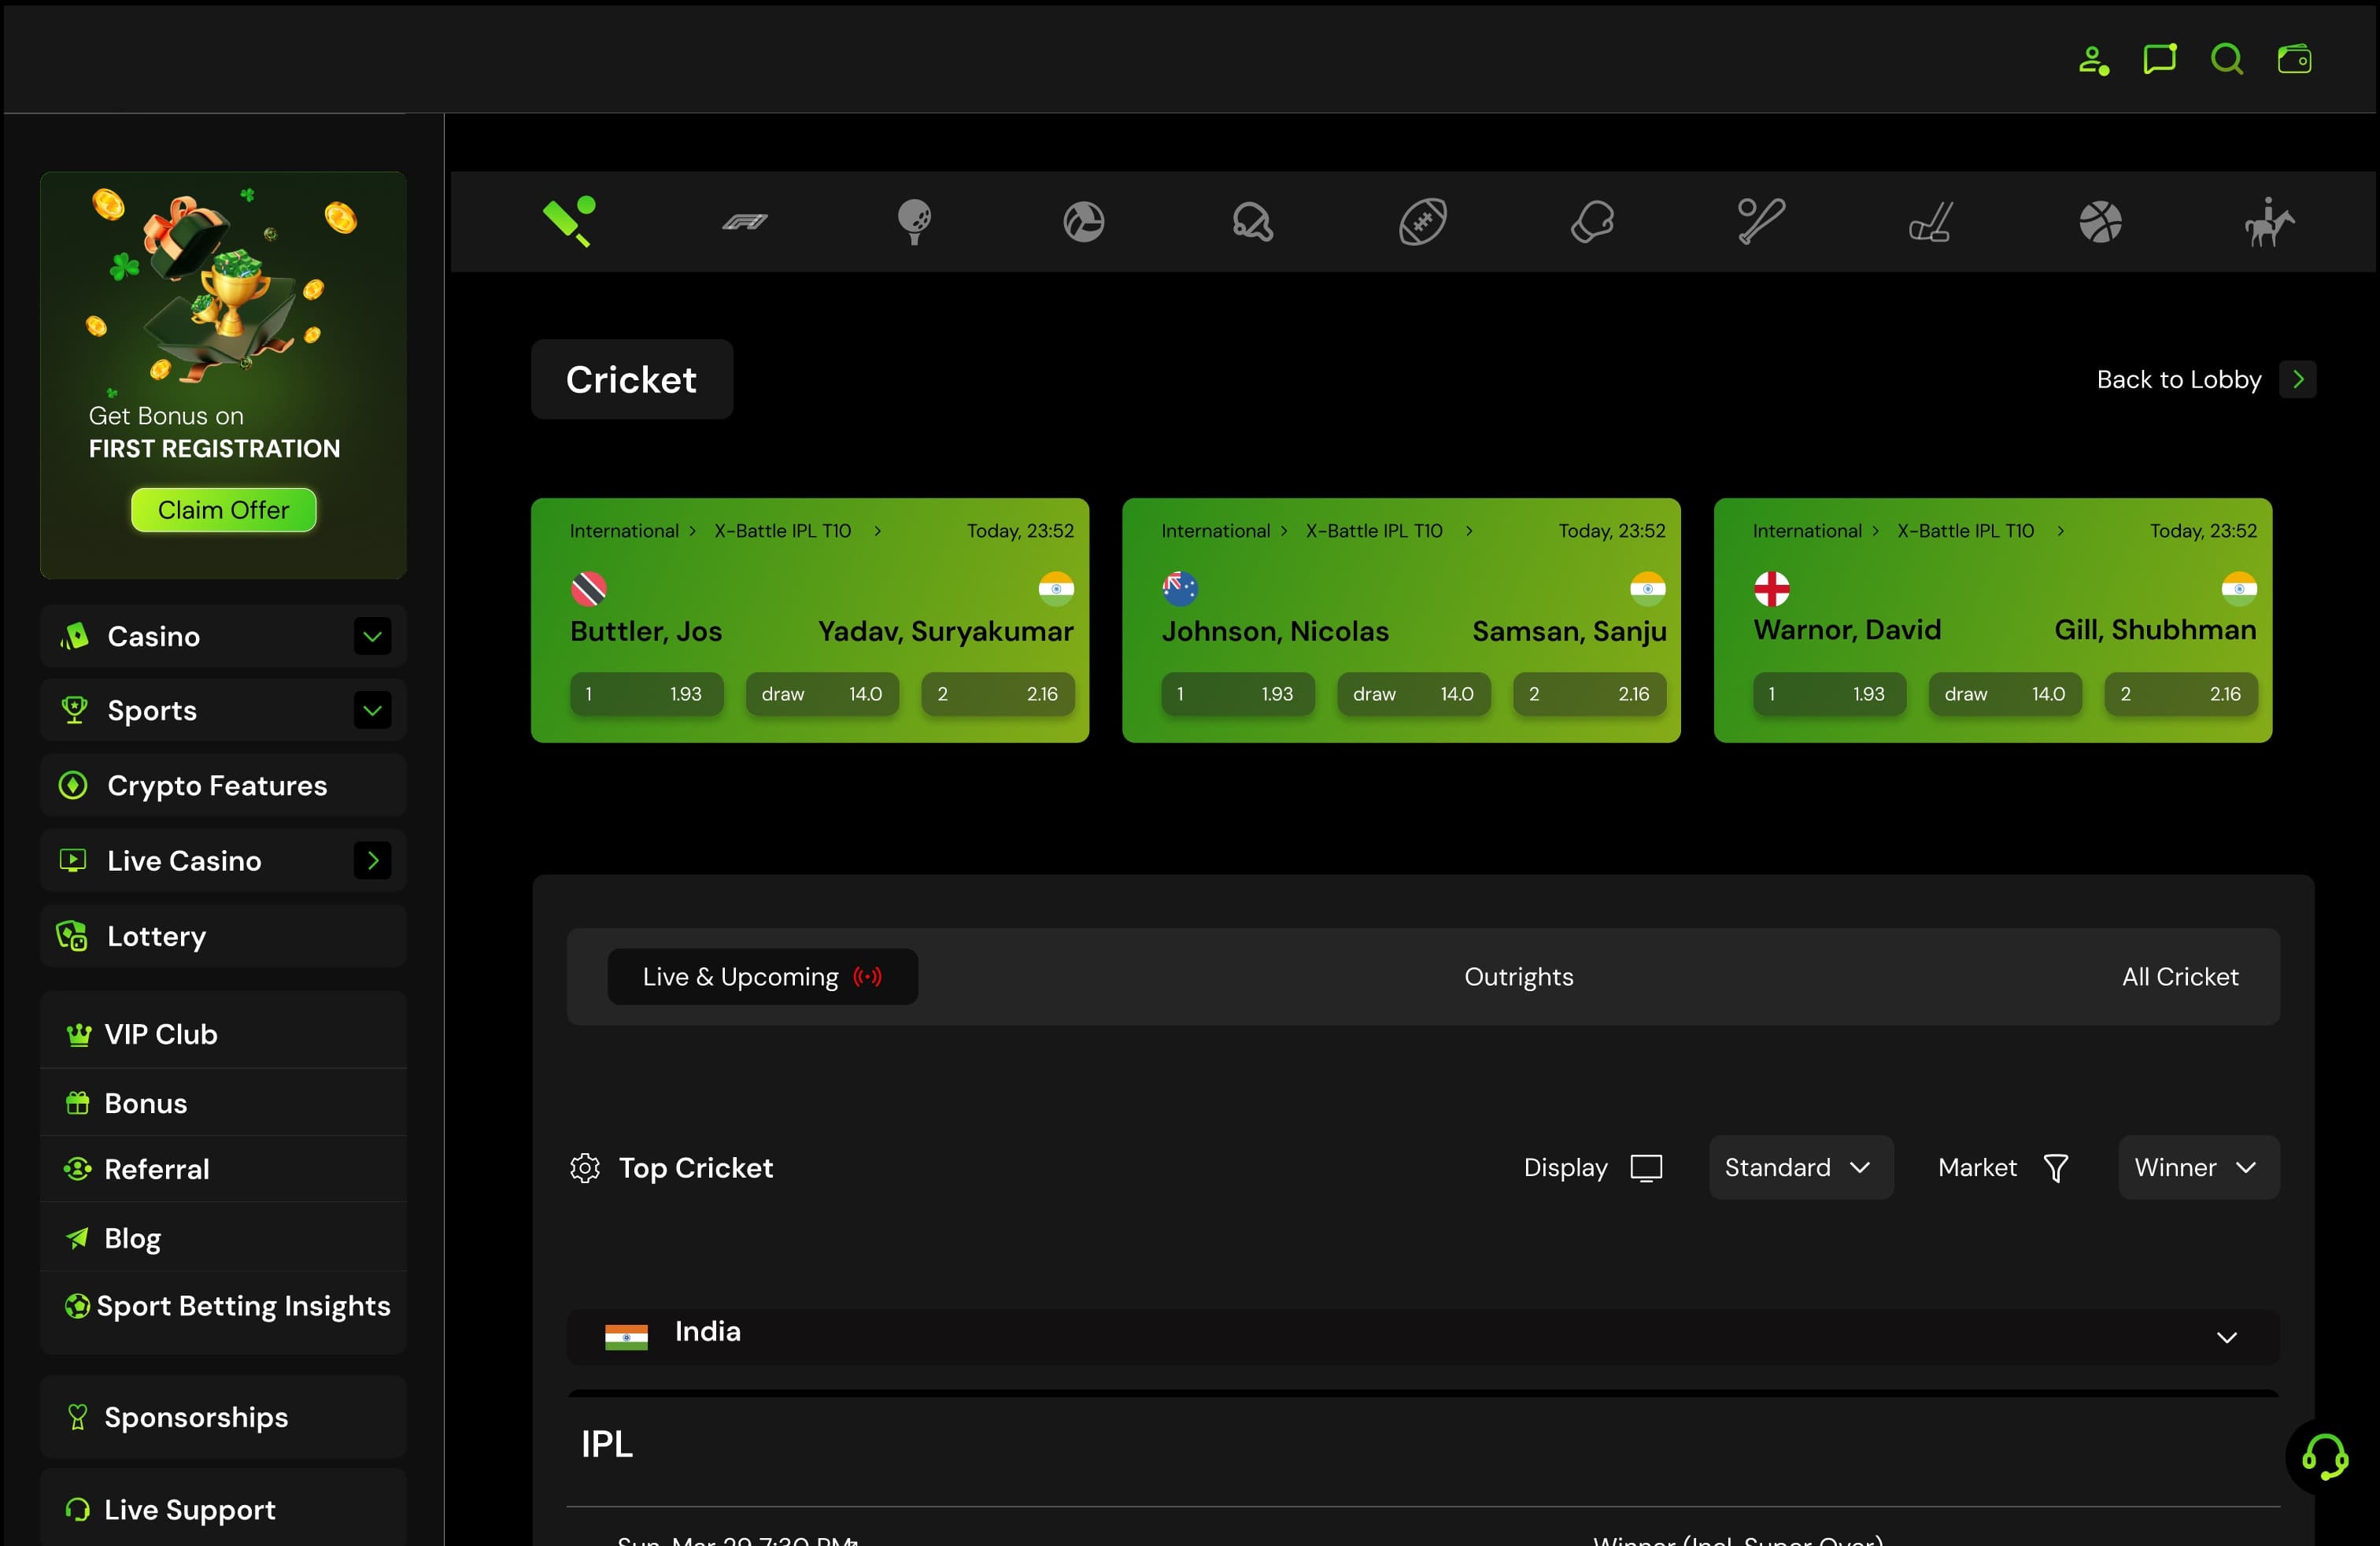Open Sport Betting Insights page
The height and width of the screenshot is (1546, 2380).
coord(227,1305)
